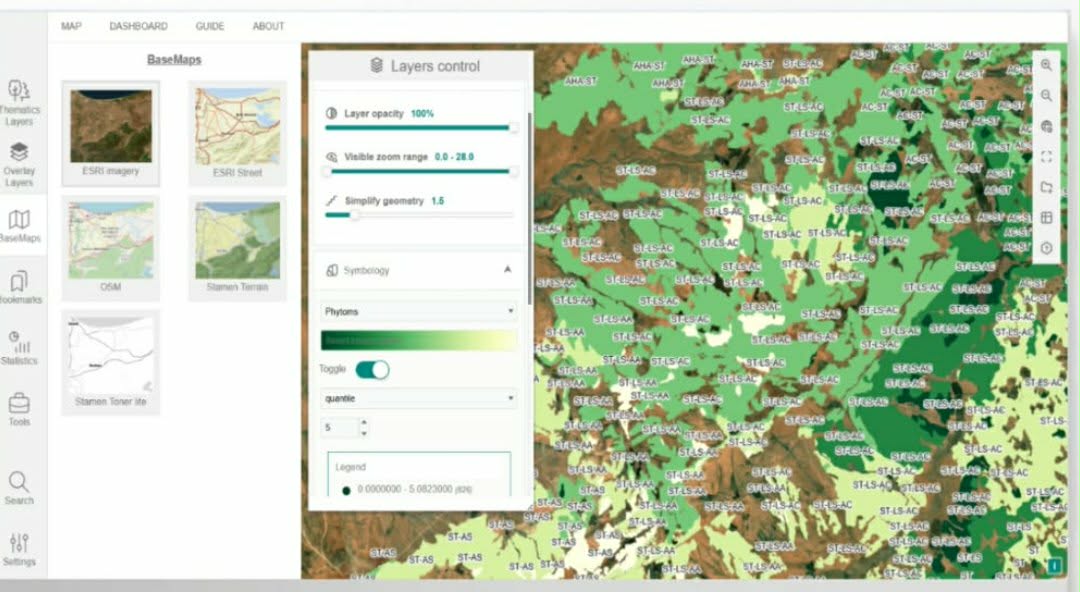Open the Tools sidebar panel

(x=19, y=409)
